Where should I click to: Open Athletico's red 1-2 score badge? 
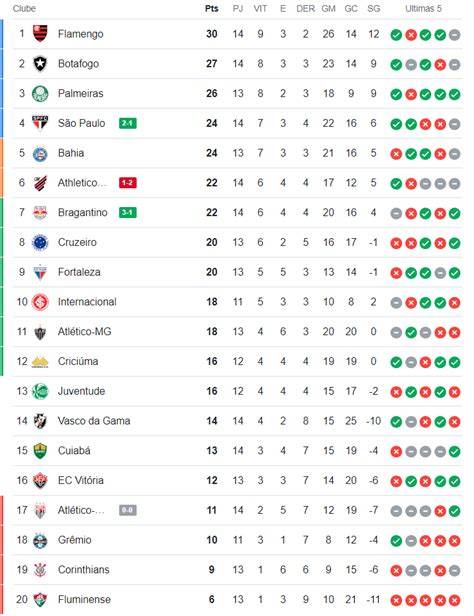tap(128, 183)
